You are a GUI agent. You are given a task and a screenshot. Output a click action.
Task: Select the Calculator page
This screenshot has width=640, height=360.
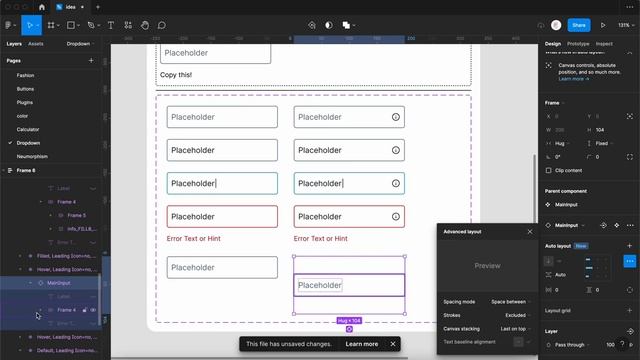click(x=28, y=129)
